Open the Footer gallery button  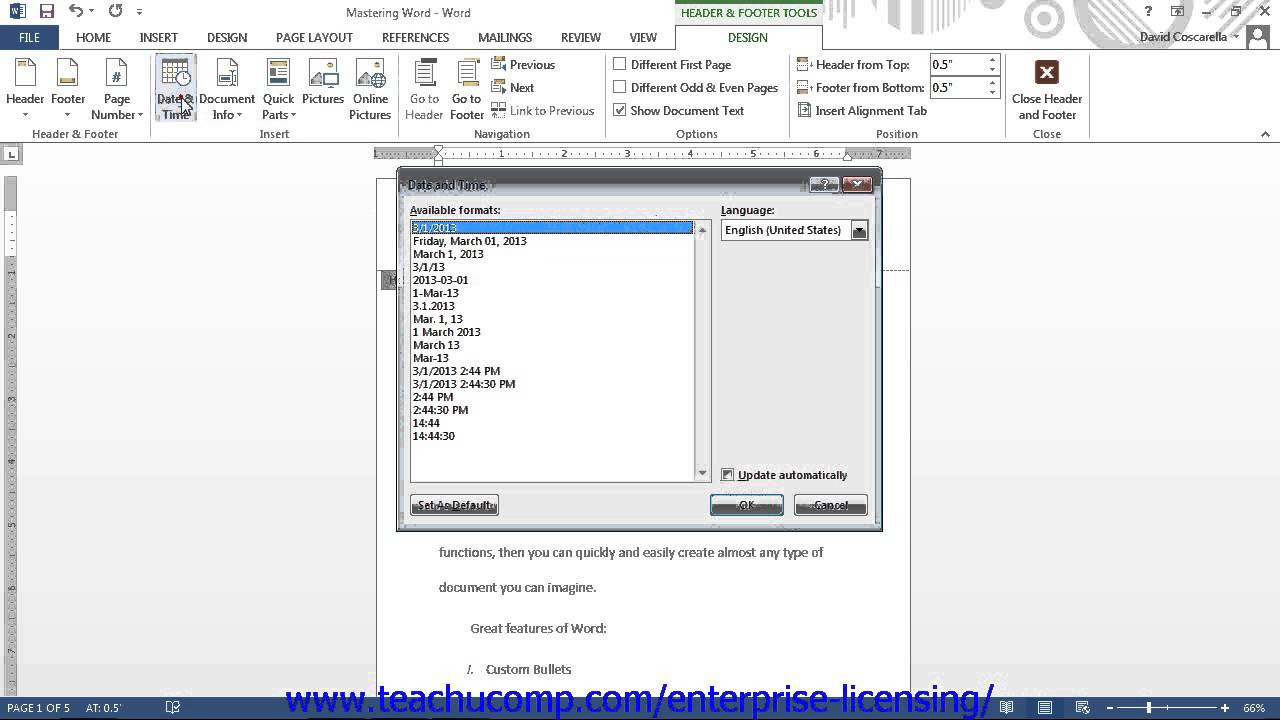(68, 89)
